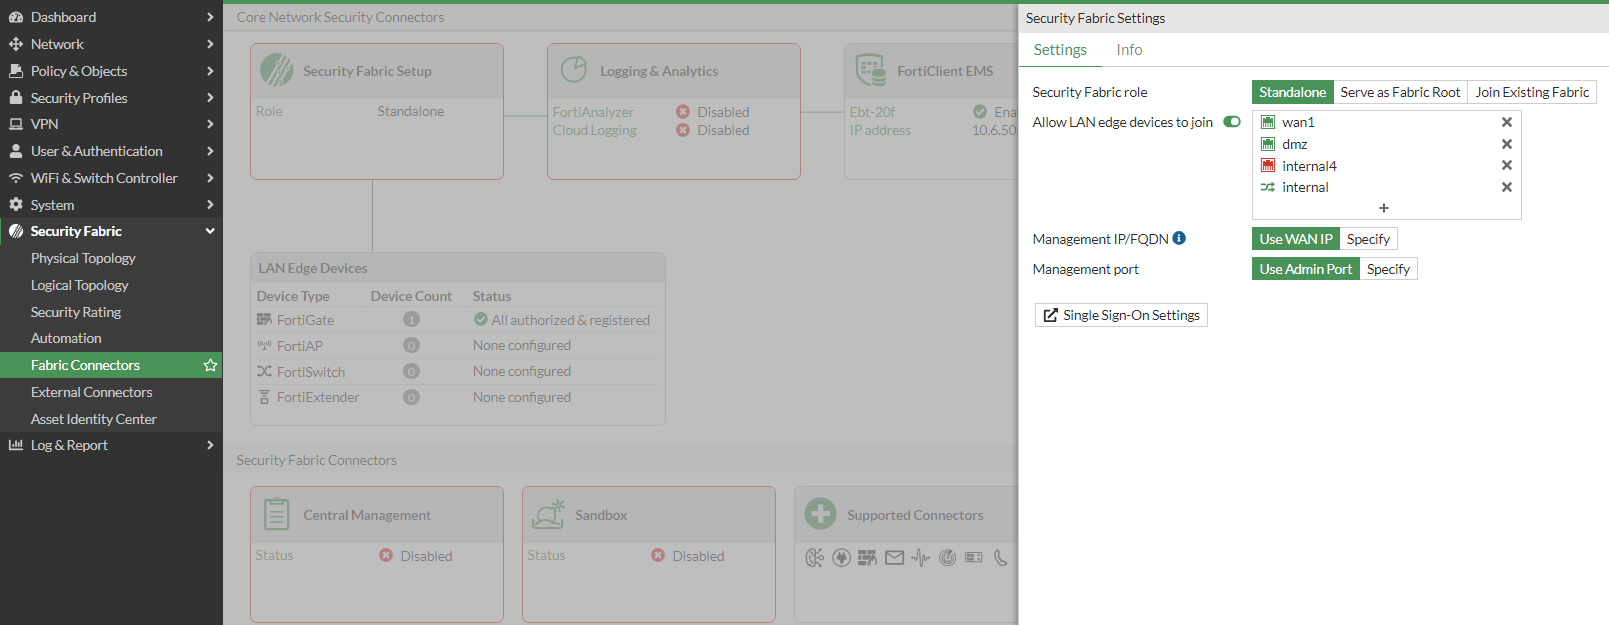Screen dimensions: 1609x625
Task: Remove wan1 interface with its X
Action: pos(1507,122)
